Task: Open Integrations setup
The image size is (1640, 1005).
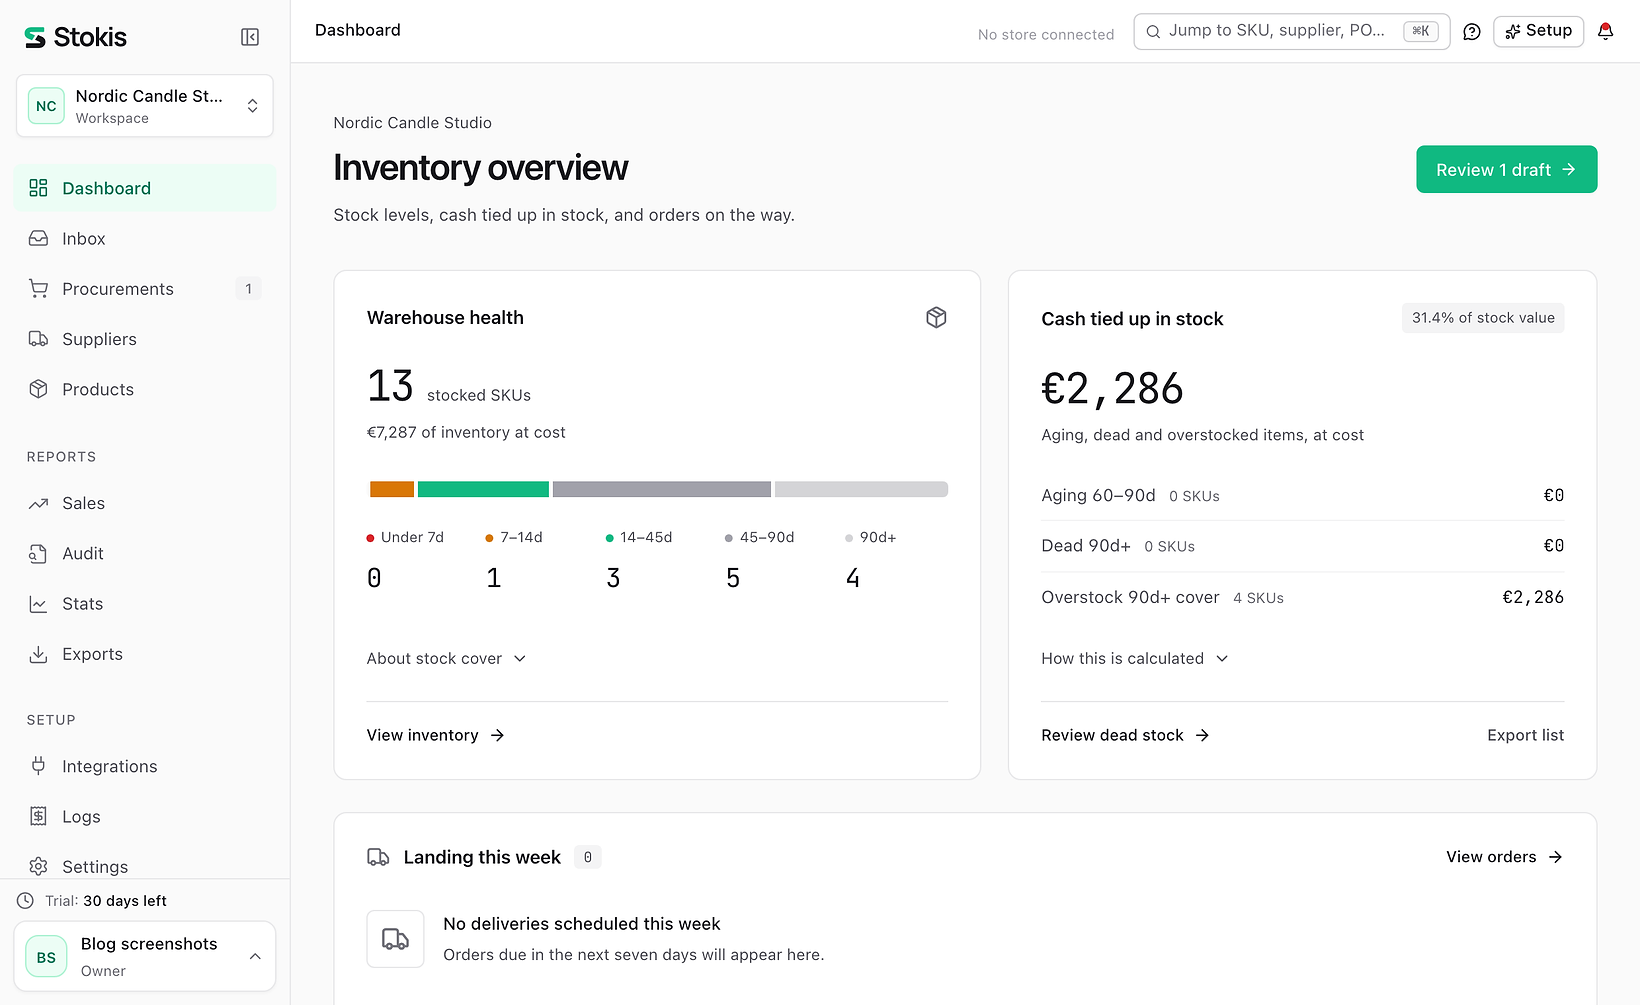Action: tap(145, 766)
